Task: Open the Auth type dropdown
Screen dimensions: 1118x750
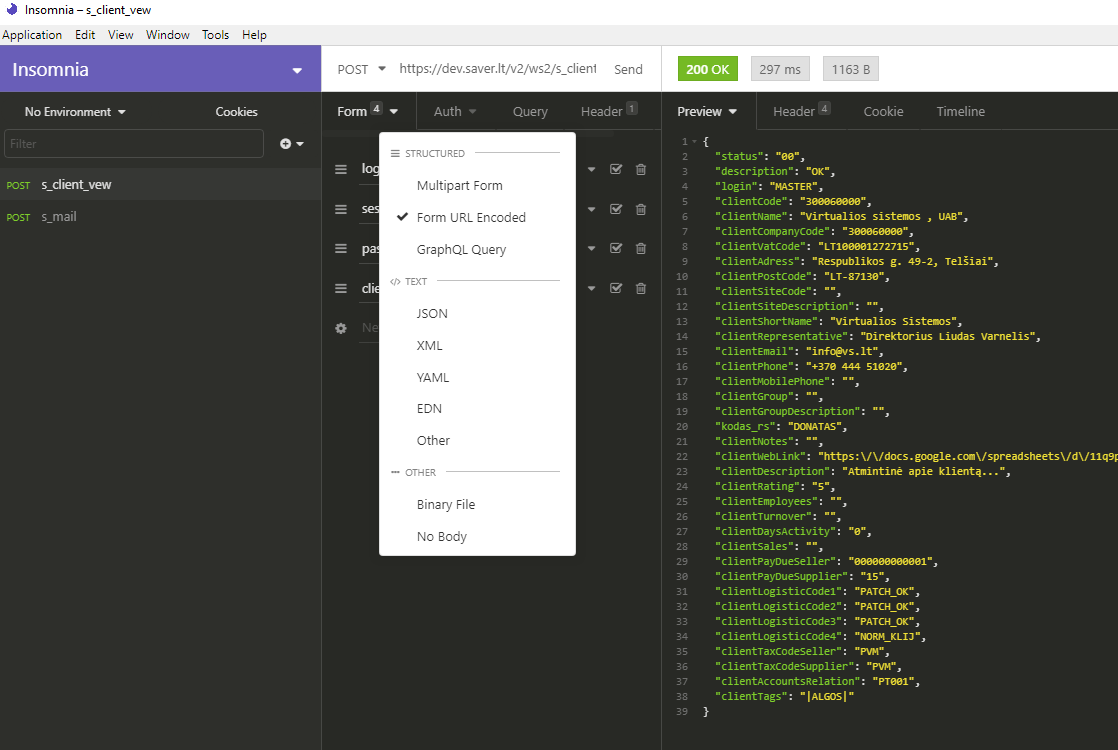Action: [x=455, y=111]
